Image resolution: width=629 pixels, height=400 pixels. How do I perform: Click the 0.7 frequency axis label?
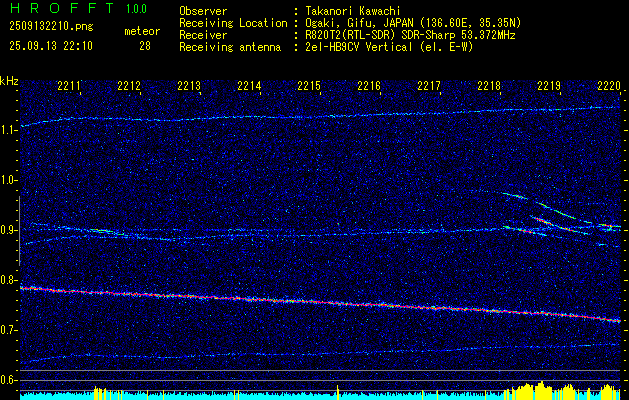coord(7,330)
